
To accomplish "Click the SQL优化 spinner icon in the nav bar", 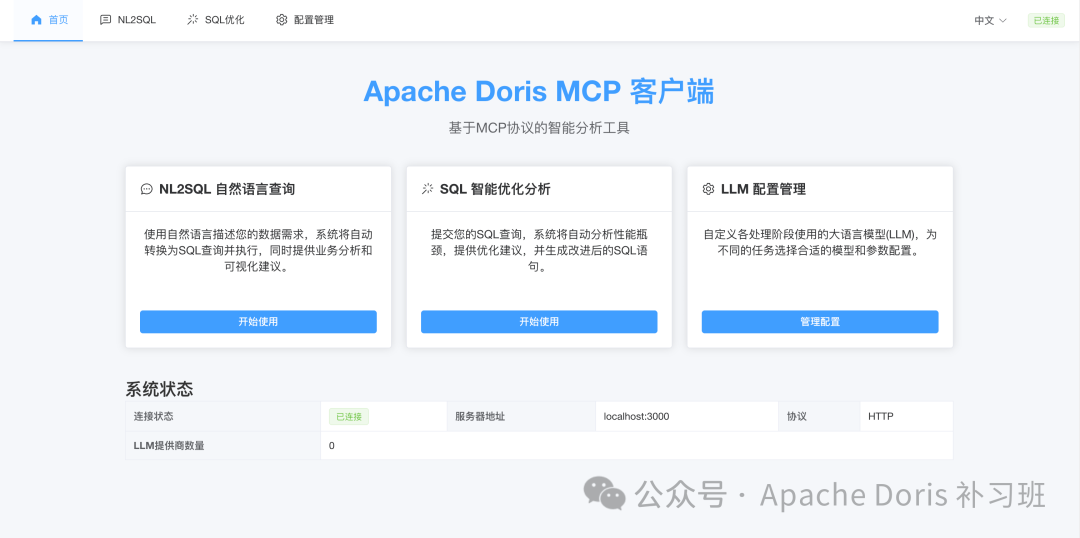I will coord(193,20).
